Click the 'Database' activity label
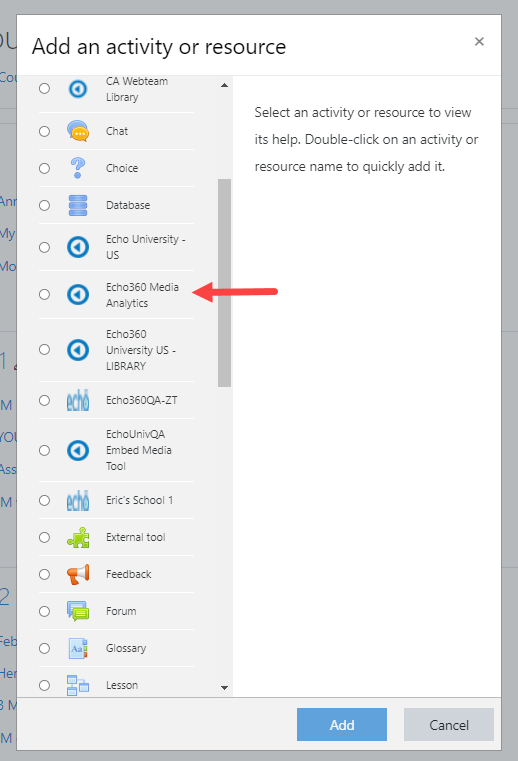Image resolution: width=518 pixels, height=761 pixels. (x=128, y=205)
